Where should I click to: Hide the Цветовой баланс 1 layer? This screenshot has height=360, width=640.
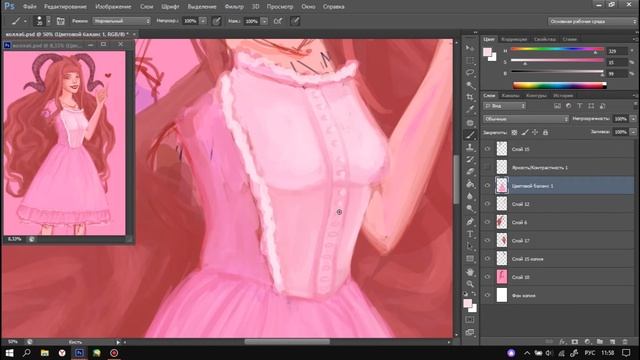tap(487, 186)
